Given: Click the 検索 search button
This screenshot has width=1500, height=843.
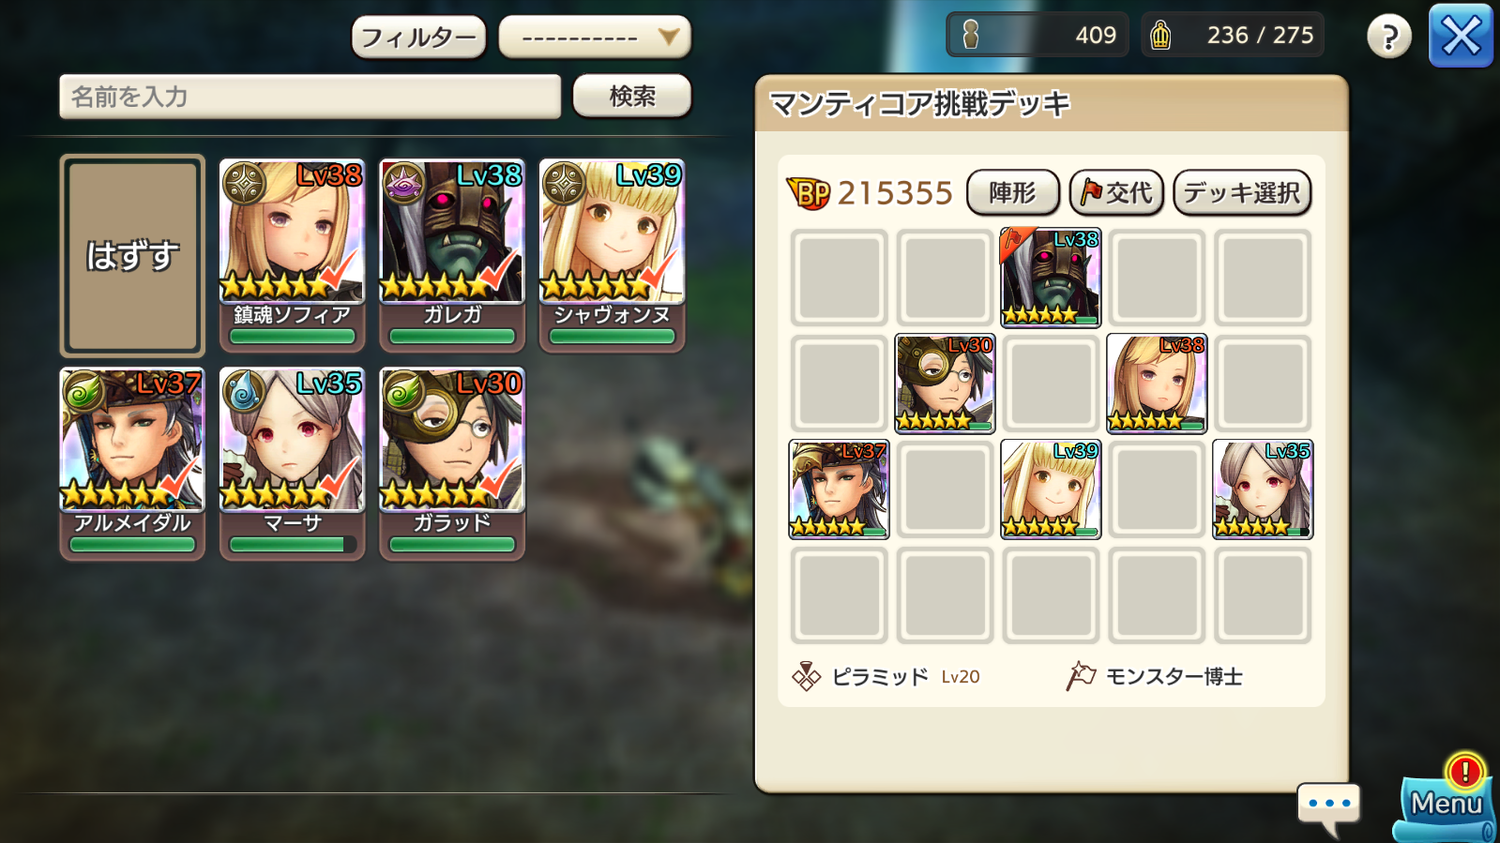Looking at the screenshot, I should click(632, 96).
